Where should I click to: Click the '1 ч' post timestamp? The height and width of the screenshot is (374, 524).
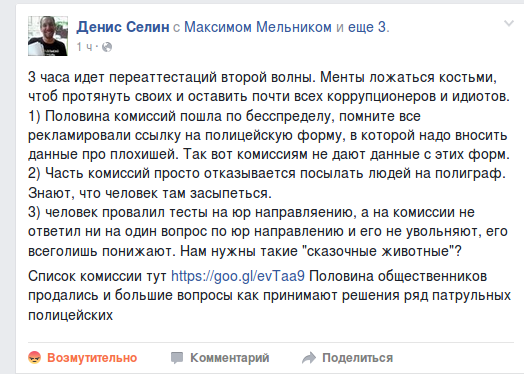84,47
